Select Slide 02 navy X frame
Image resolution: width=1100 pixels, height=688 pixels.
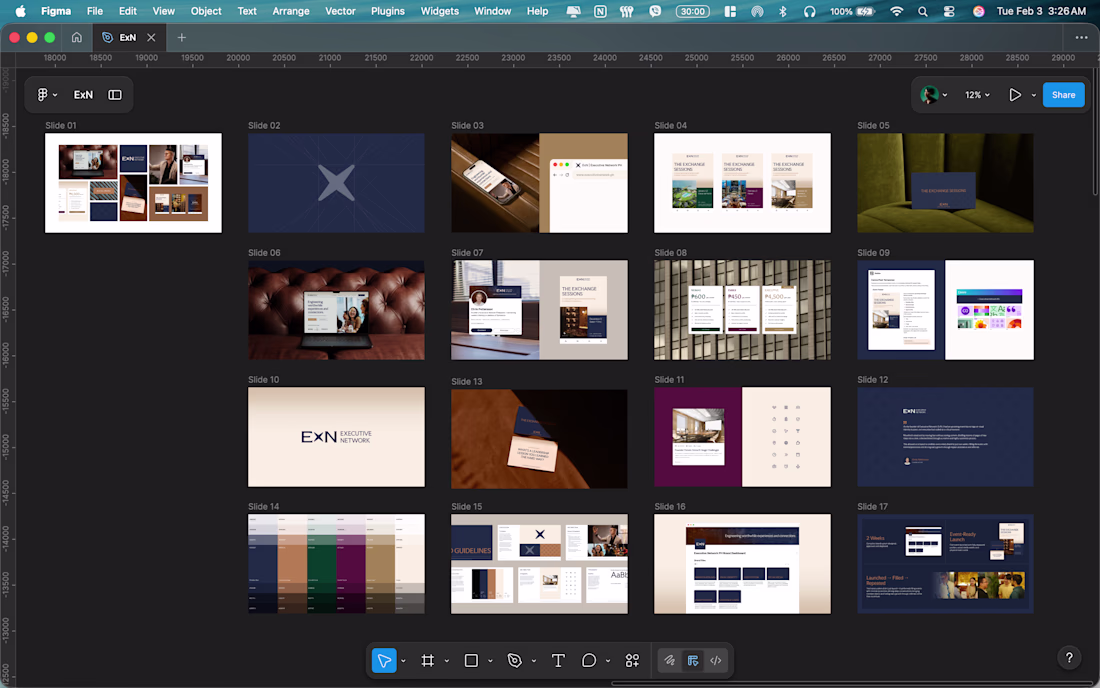coord(336,183)
